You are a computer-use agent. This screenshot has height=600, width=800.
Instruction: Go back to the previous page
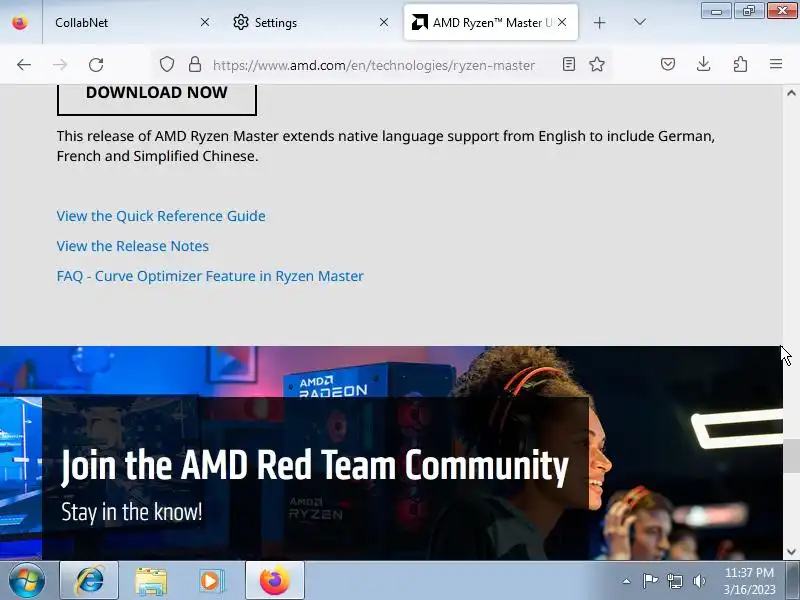[x=23, y=65]
